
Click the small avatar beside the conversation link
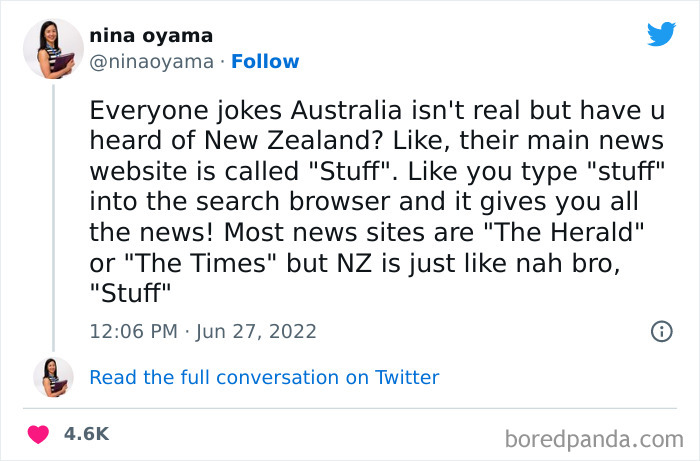(x=53, y=378)
